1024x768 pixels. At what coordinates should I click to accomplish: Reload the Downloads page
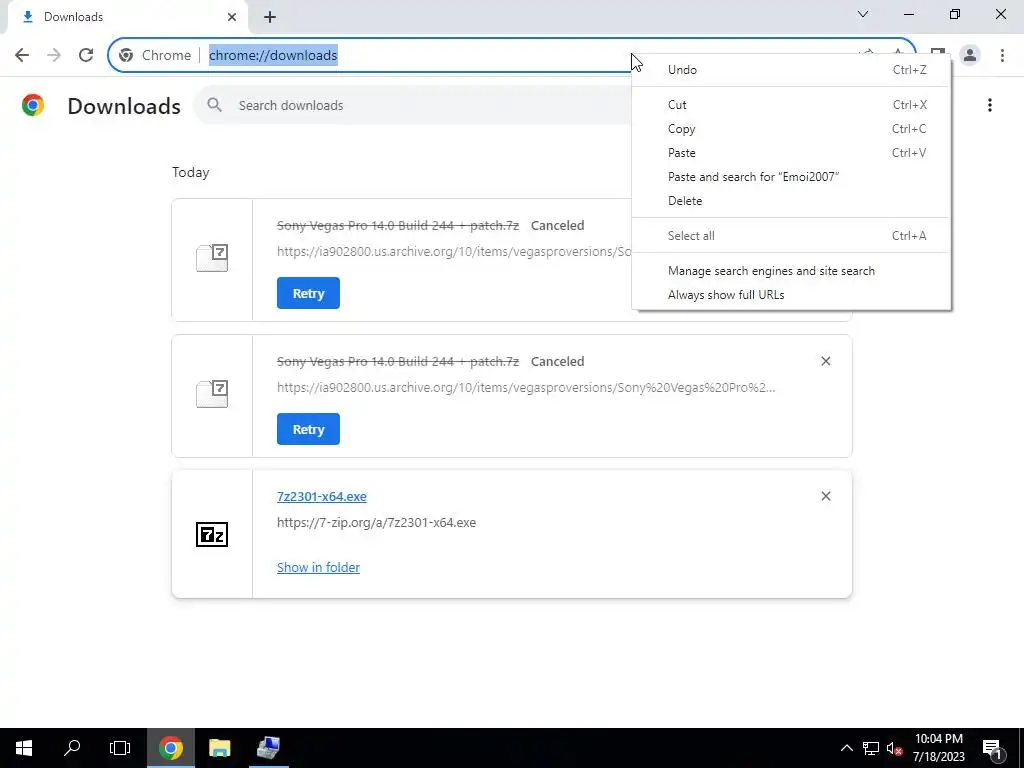[x=86, y=55]
